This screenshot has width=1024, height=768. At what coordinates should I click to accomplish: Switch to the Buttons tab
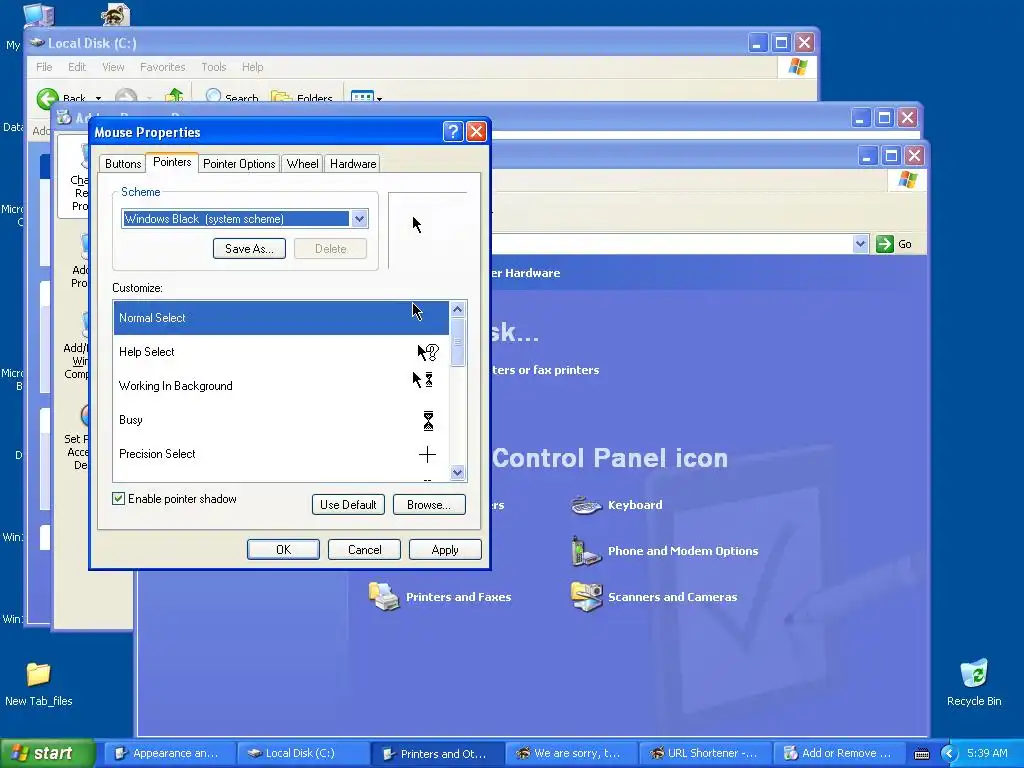pyautogui.click(x=123, y=164)
